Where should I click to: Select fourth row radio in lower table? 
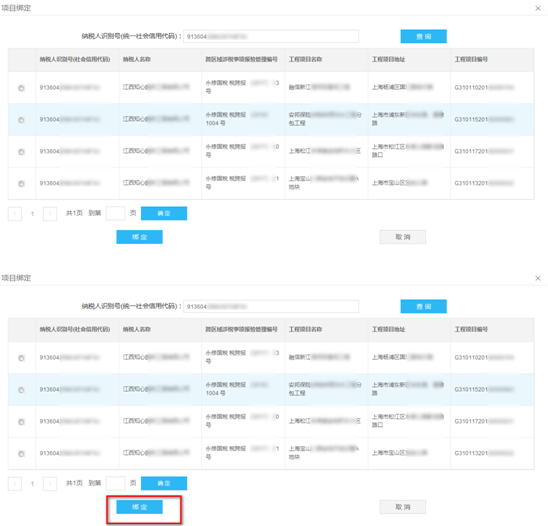click(x=21, y=454)
